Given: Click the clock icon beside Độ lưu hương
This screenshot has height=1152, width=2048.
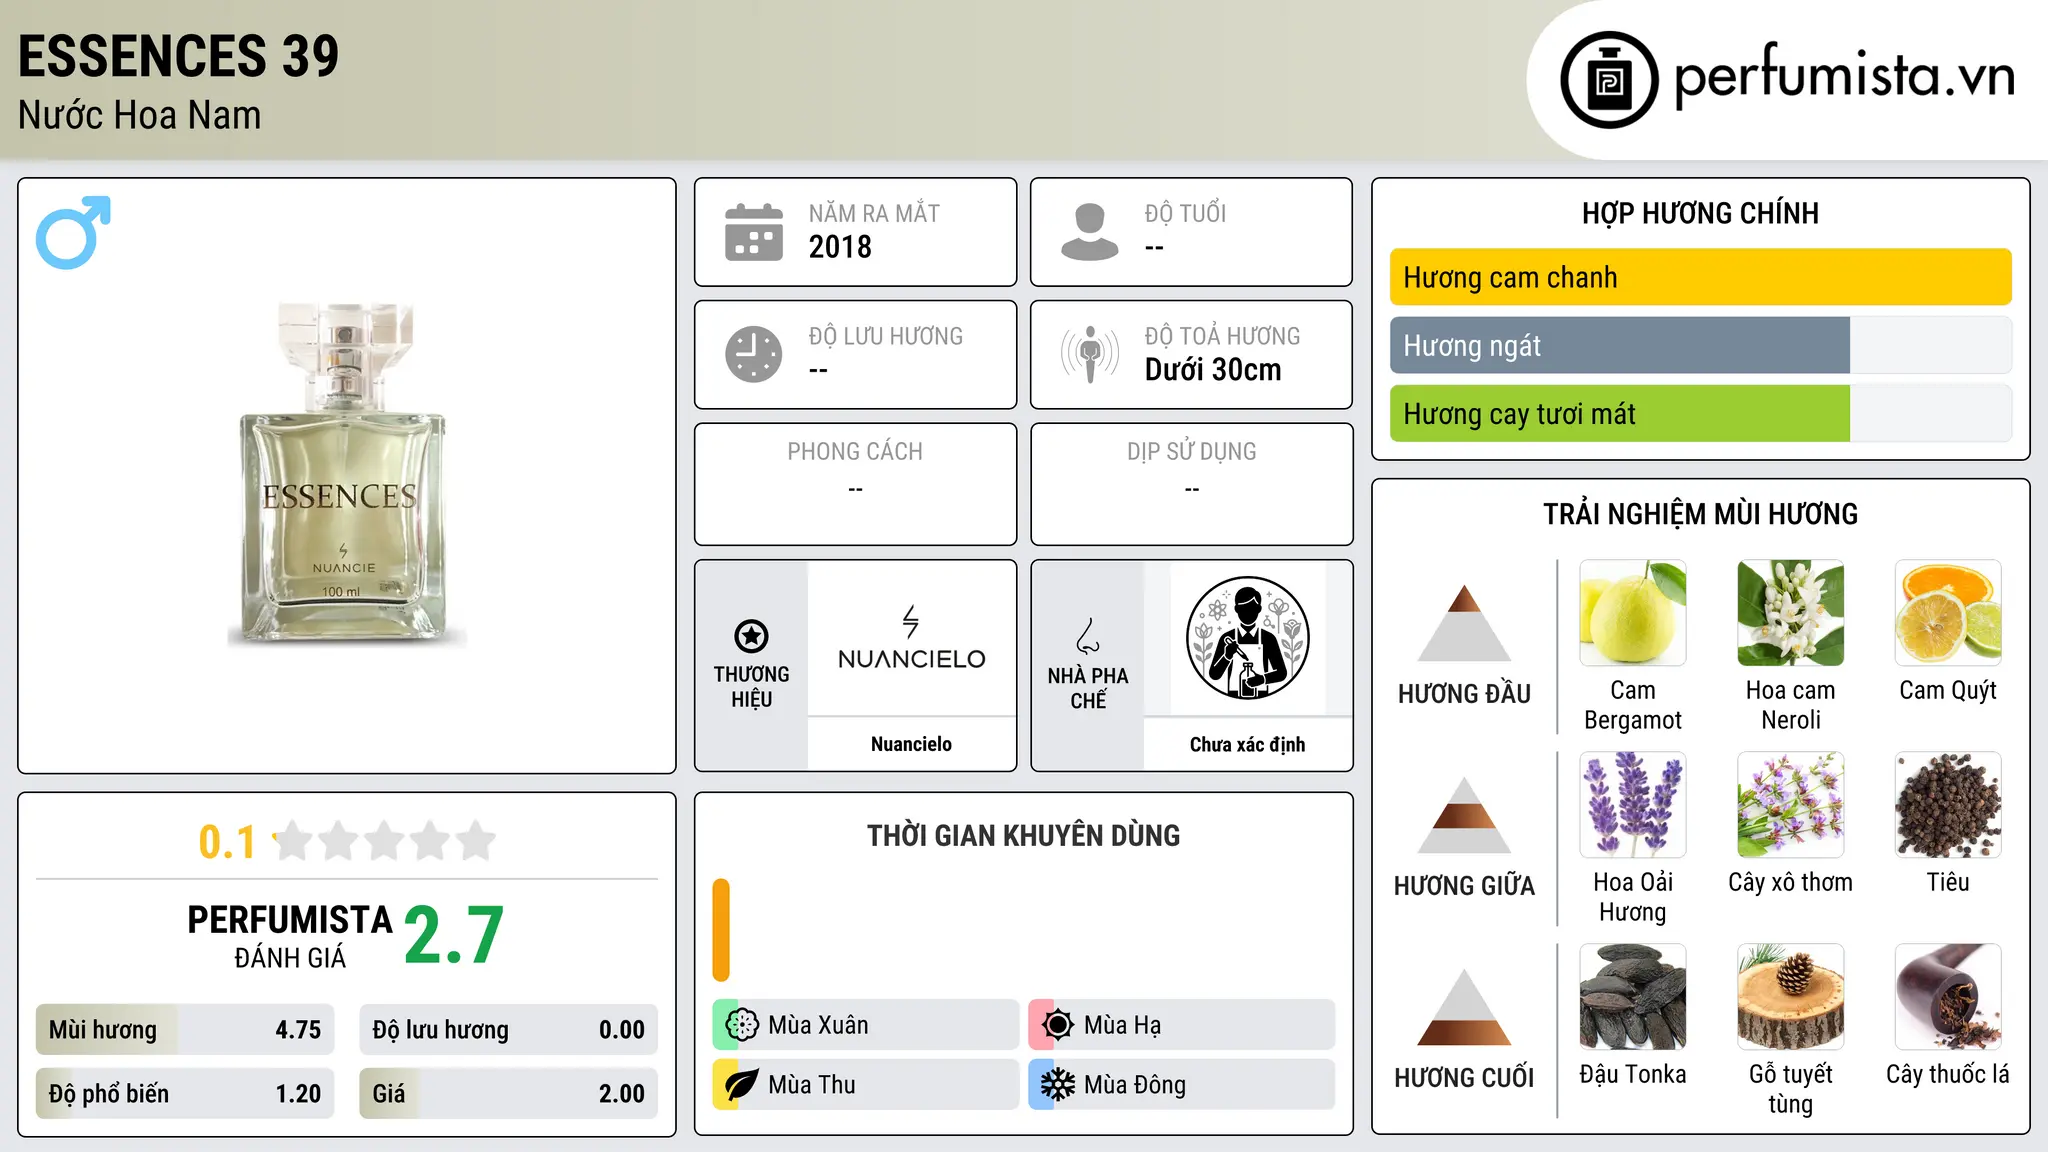Looking at the screenshot, I should tap(753, 354).
